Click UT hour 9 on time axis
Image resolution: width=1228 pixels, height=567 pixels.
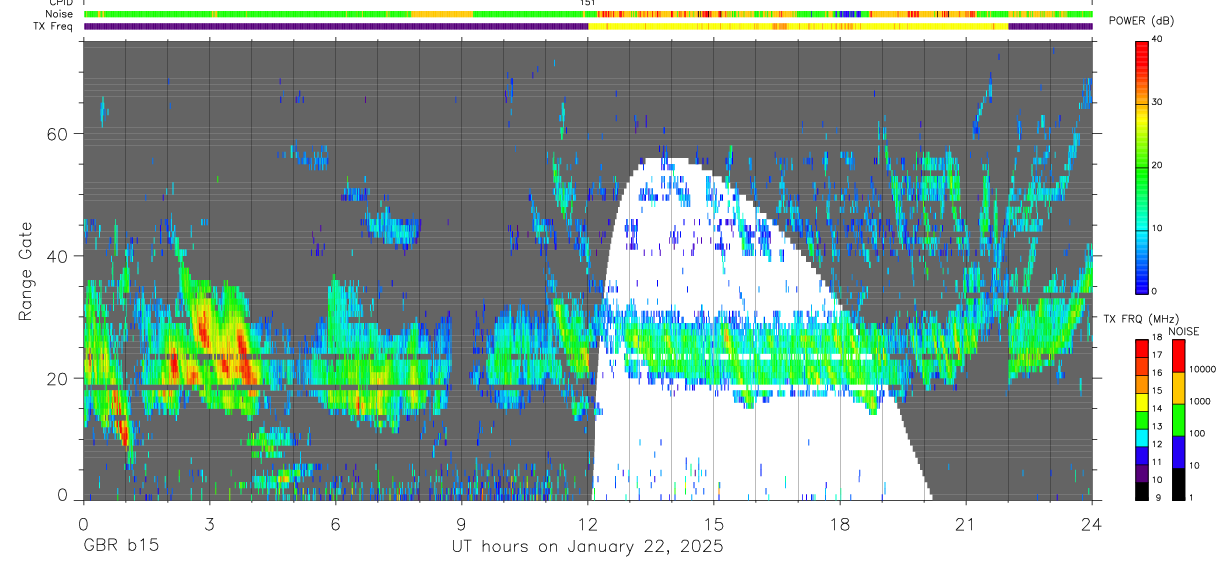click(461, 523)
